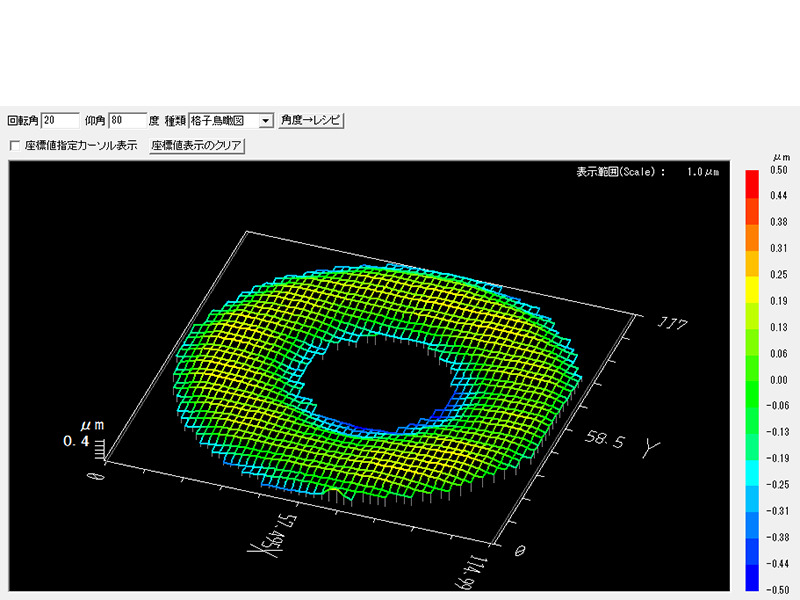Click the 座標値表示のクリア button

196,145
